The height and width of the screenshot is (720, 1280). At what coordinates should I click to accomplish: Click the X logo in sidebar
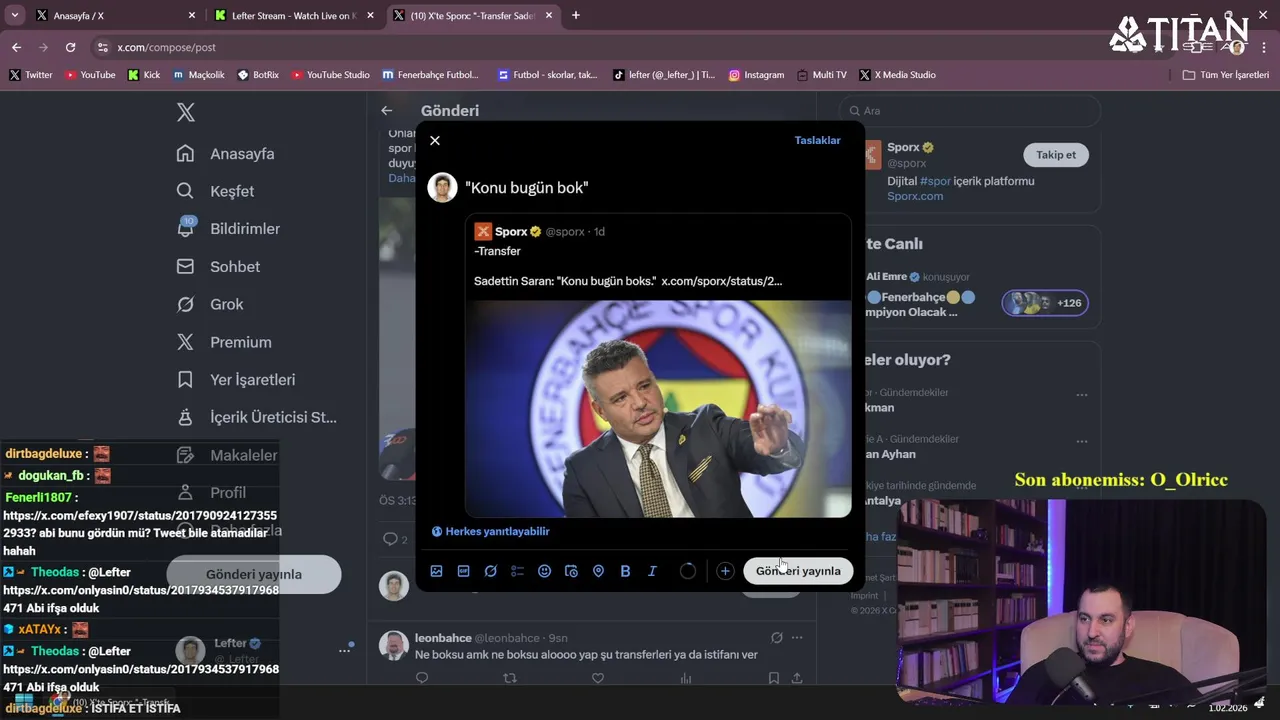(186, 113)
